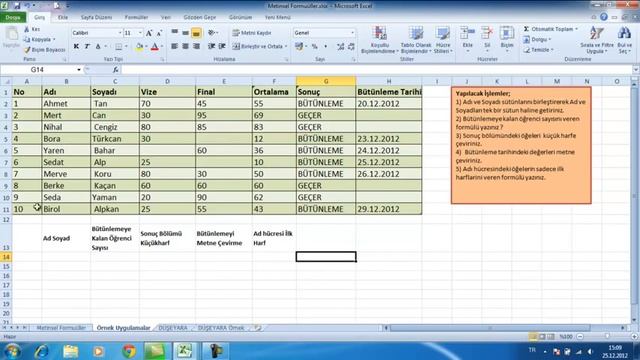The image size is (640, 360).
Task: Open Internet Explorer from the taskbar
Action: 42,351
